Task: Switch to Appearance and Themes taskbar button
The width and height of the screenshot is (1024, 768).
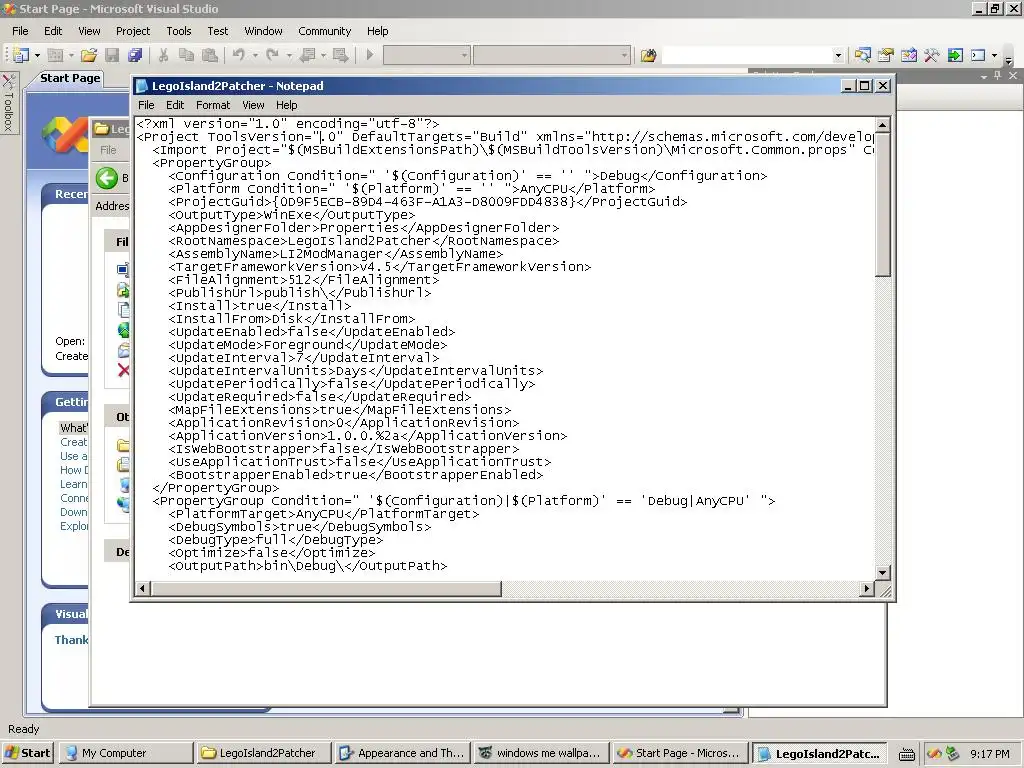Action: pos(402,753)
